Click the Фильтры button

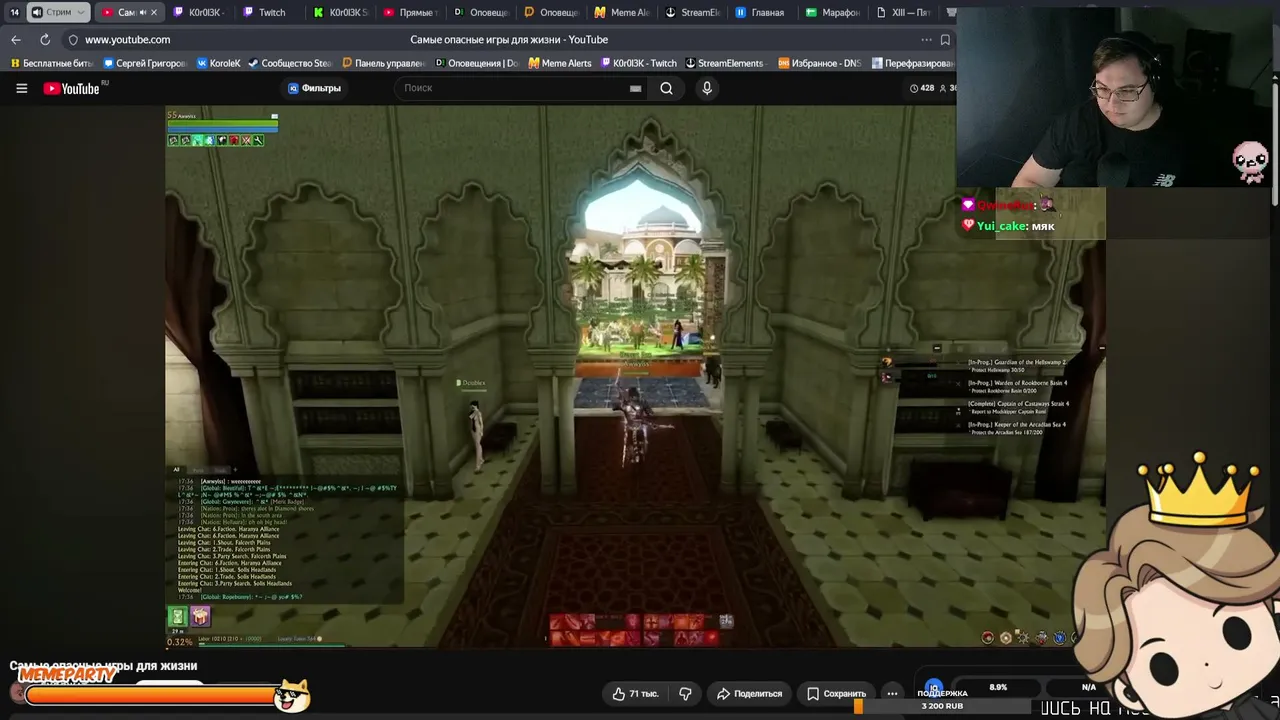pos(314,88)
